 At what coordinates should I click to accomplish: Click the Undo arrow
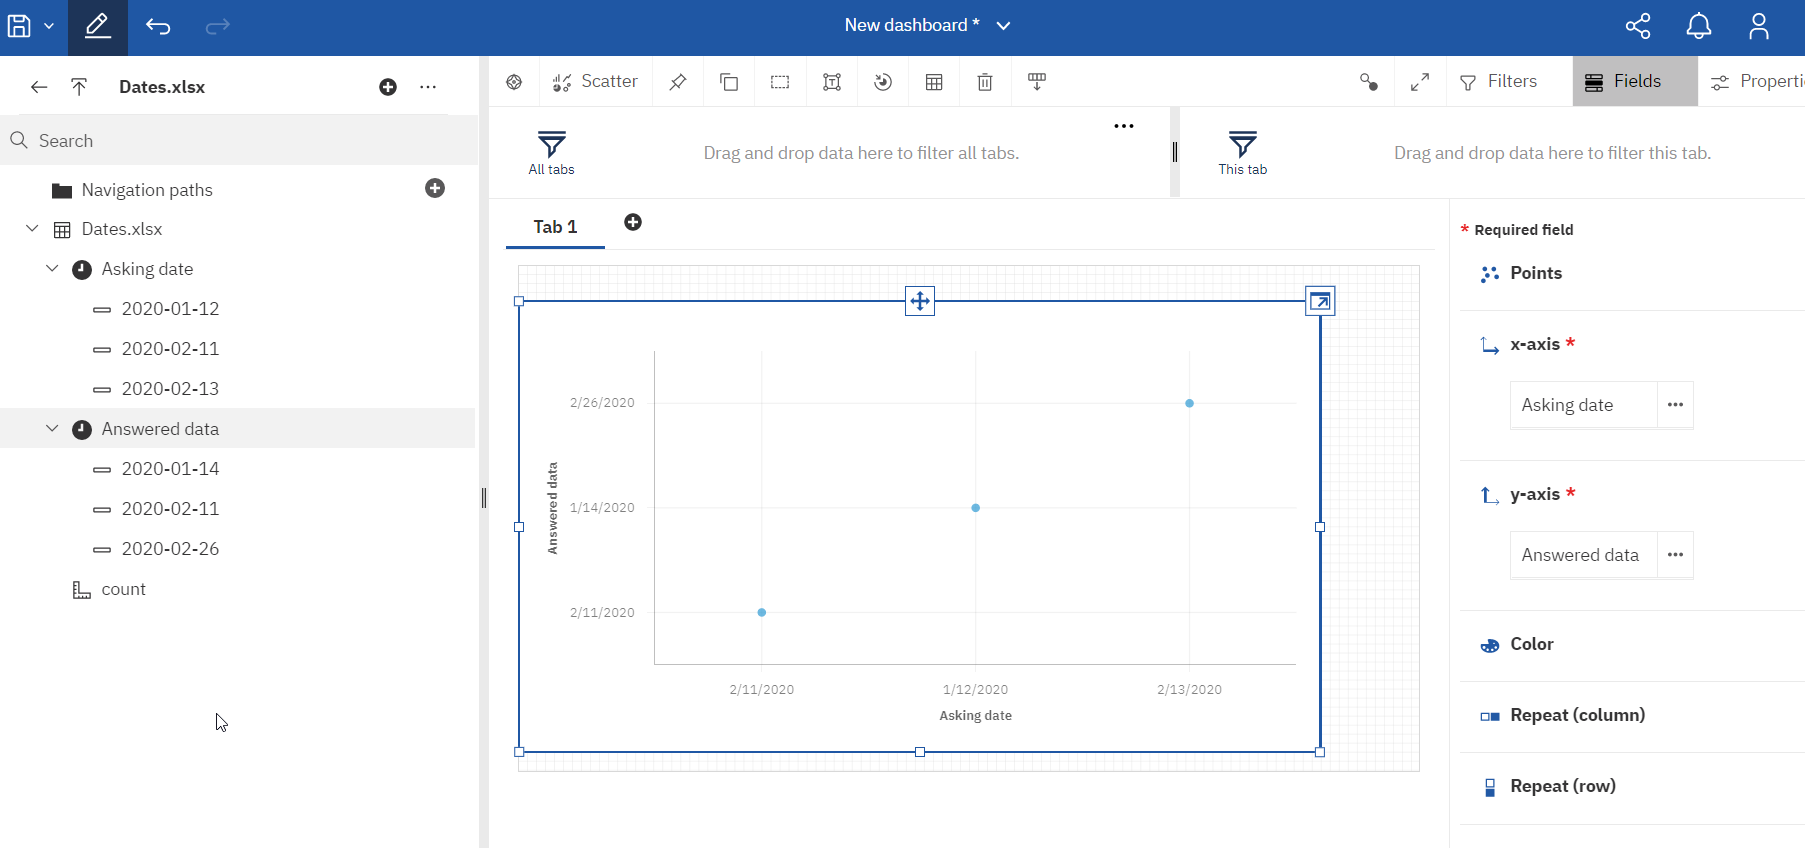tap(158, 26)
